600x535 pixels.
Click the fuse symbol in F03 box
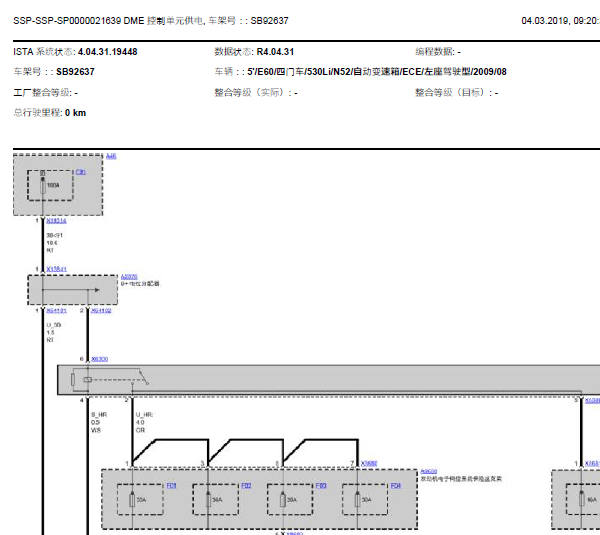coord(283,500)
